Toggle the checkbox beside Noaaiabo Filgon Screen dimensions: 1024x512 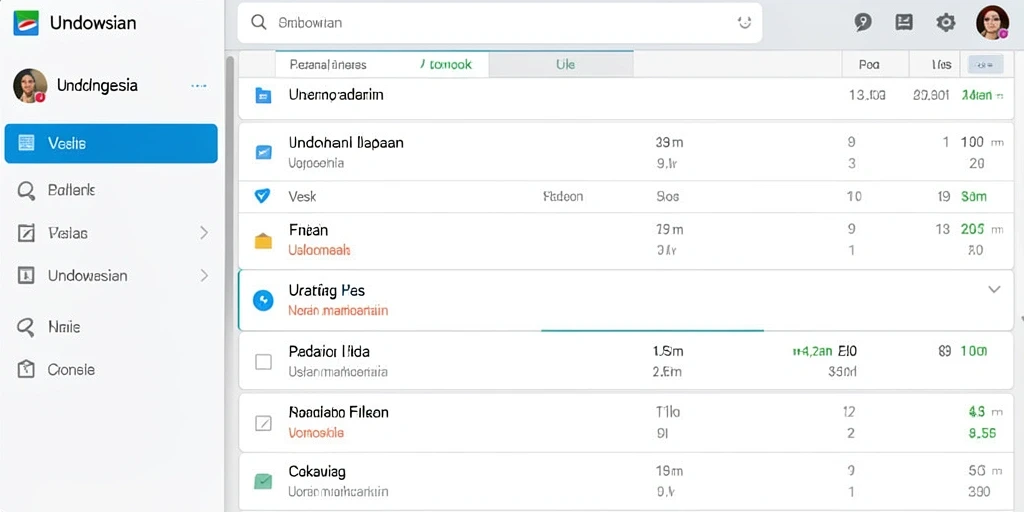263,423
